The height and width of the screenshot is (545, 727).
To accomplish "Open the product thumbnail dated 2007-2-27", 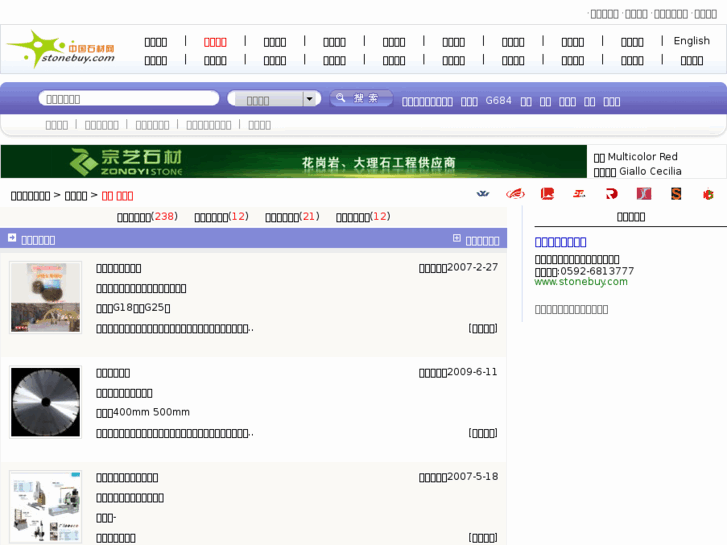I will coord(45,297).
